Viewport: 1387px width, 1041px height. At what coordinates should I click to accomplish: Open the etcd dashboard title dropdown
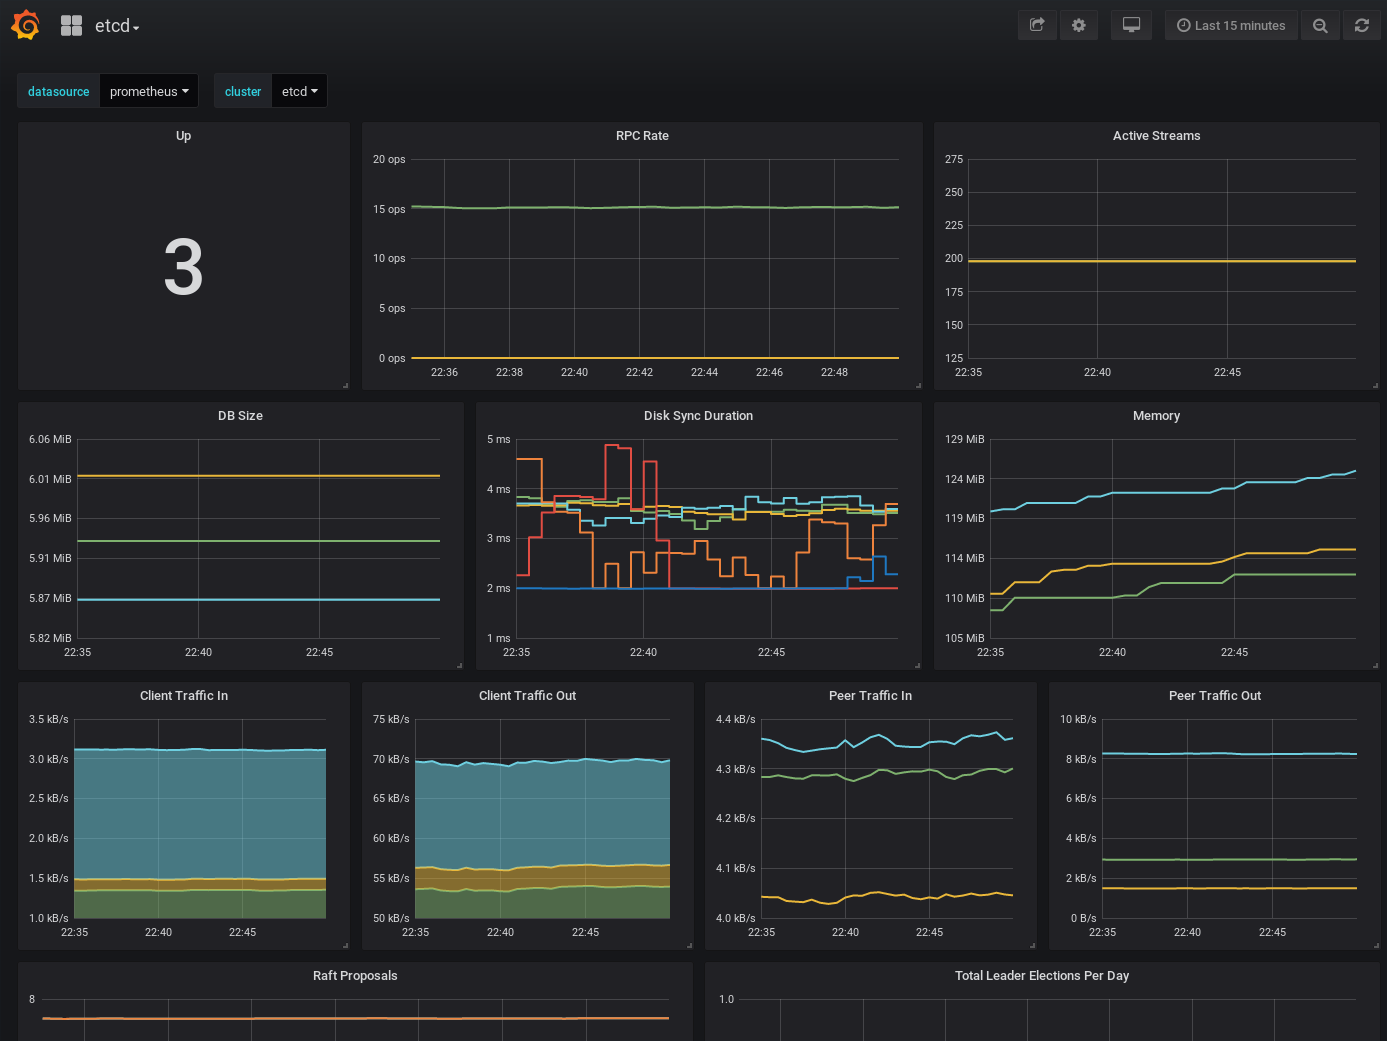tap(117, 26)
